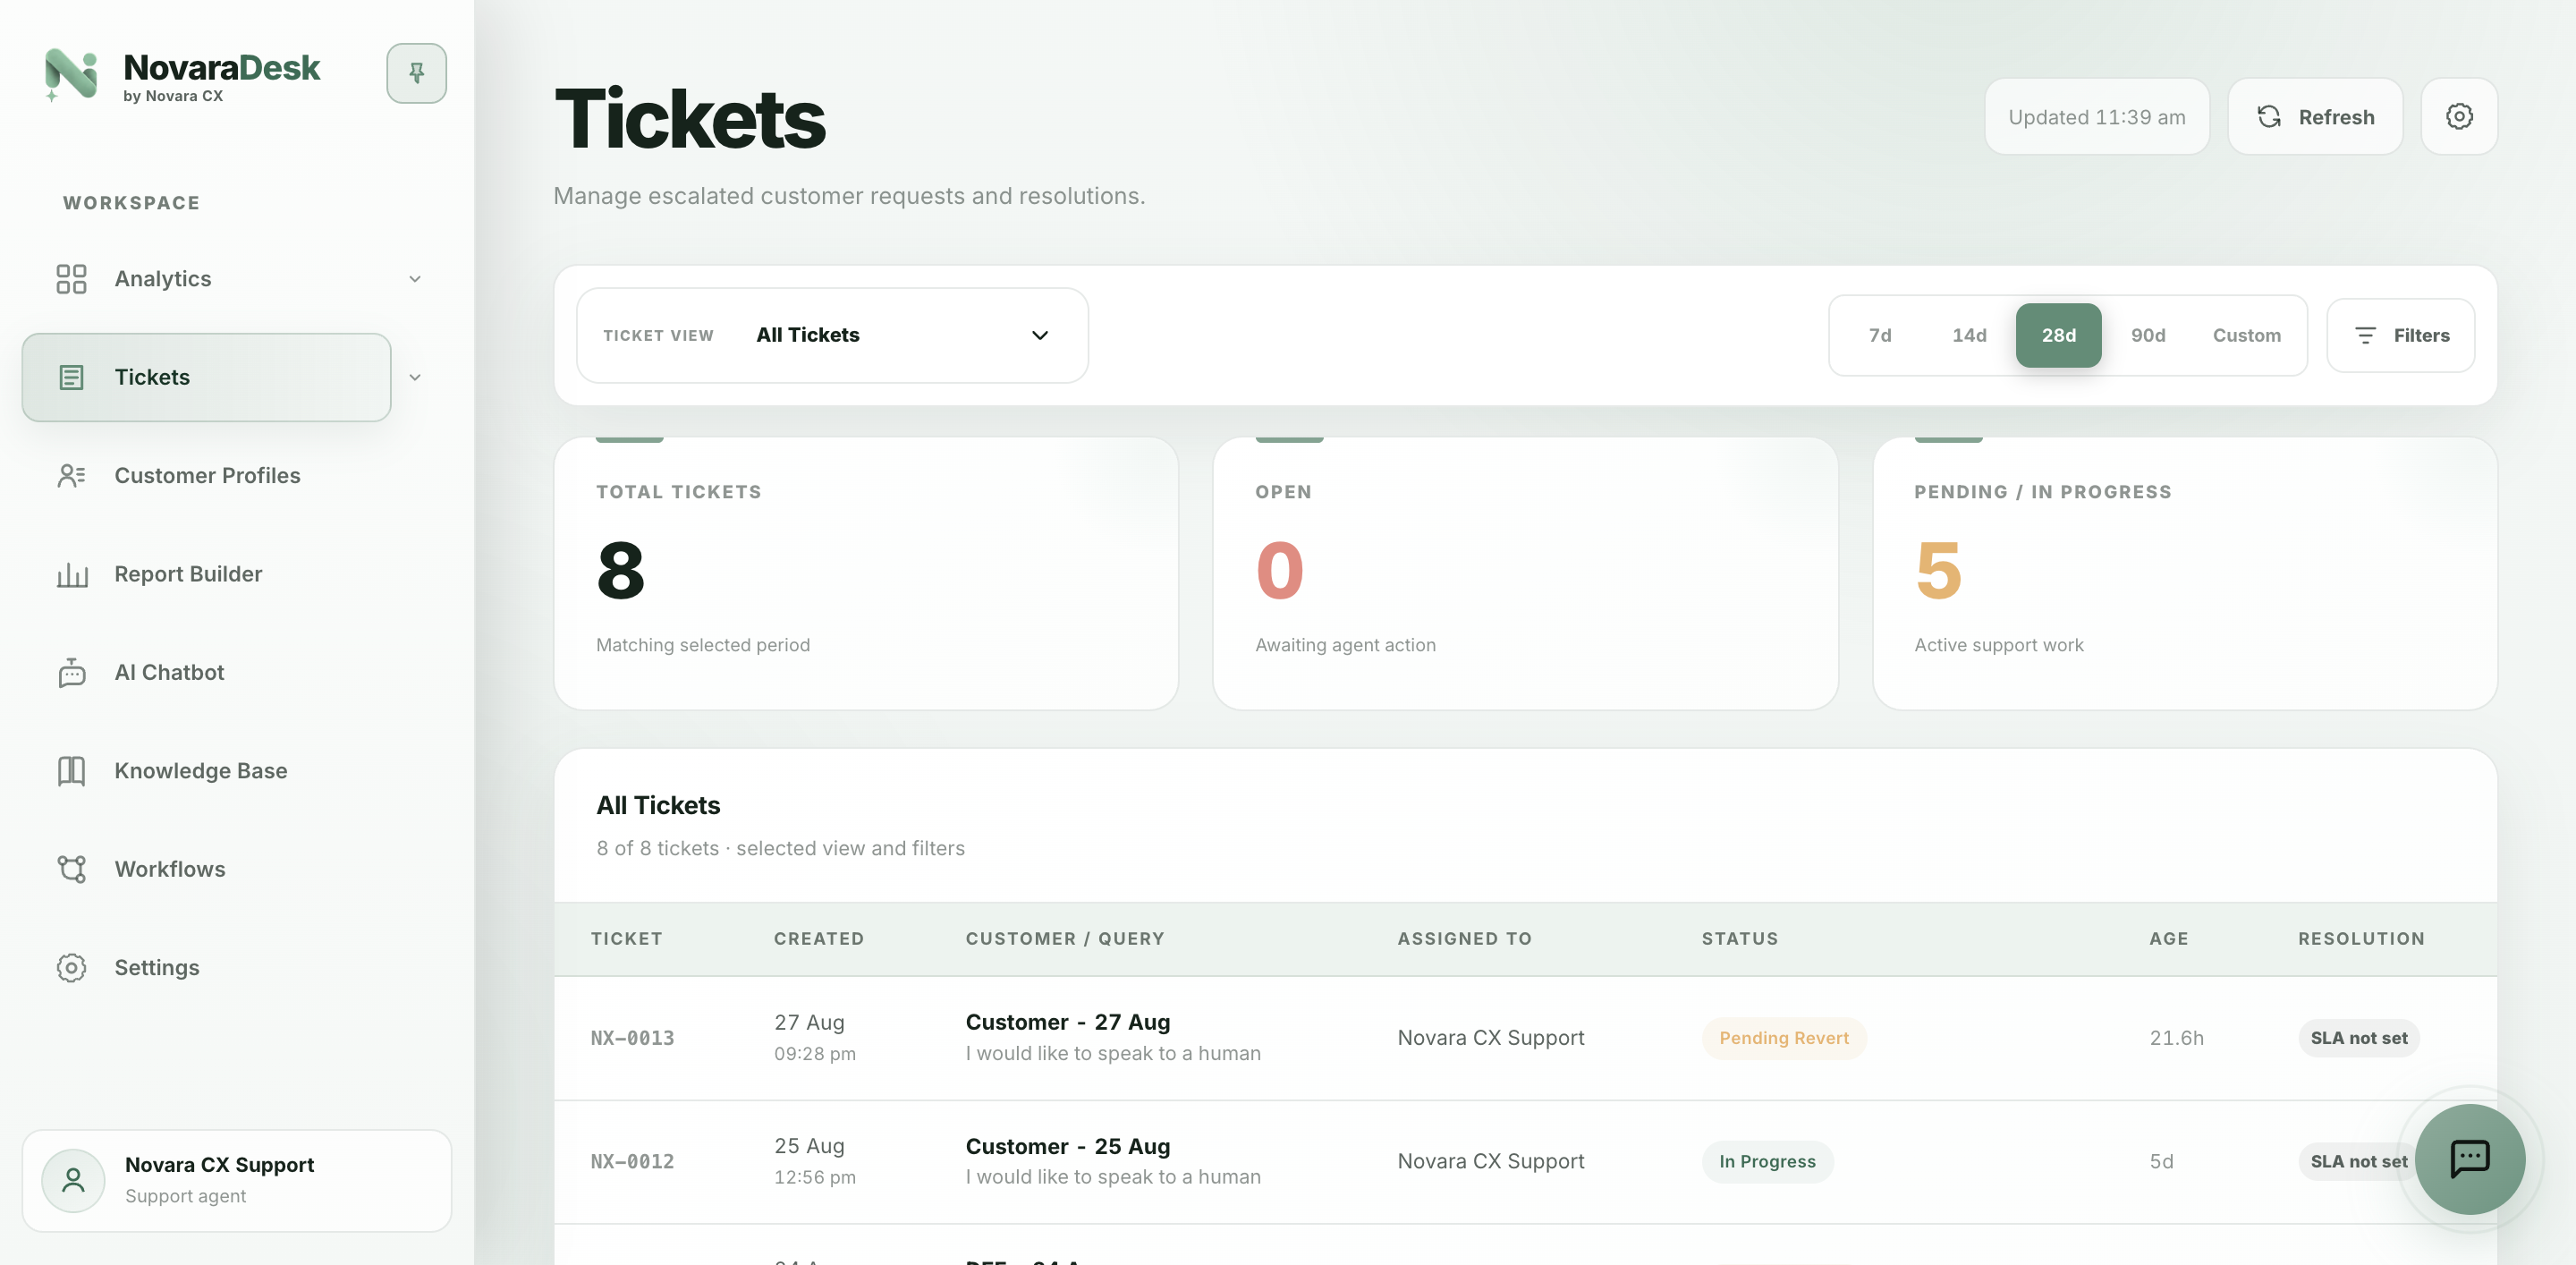
Task: Select the 28d time range
Action: pyautogui.click(x=2058, y=335)
